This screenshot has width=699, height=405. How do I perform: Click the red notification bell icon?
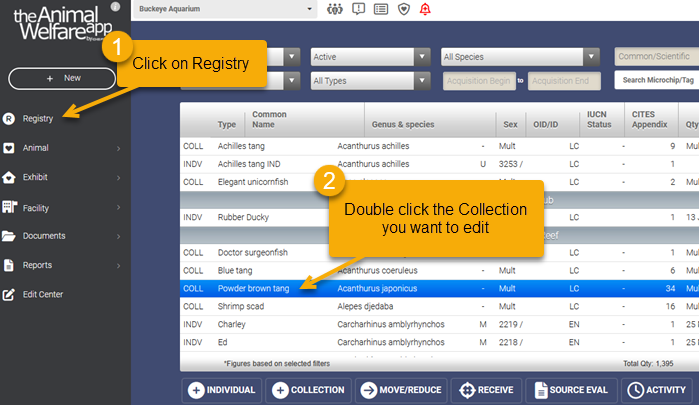click(425, 9)
